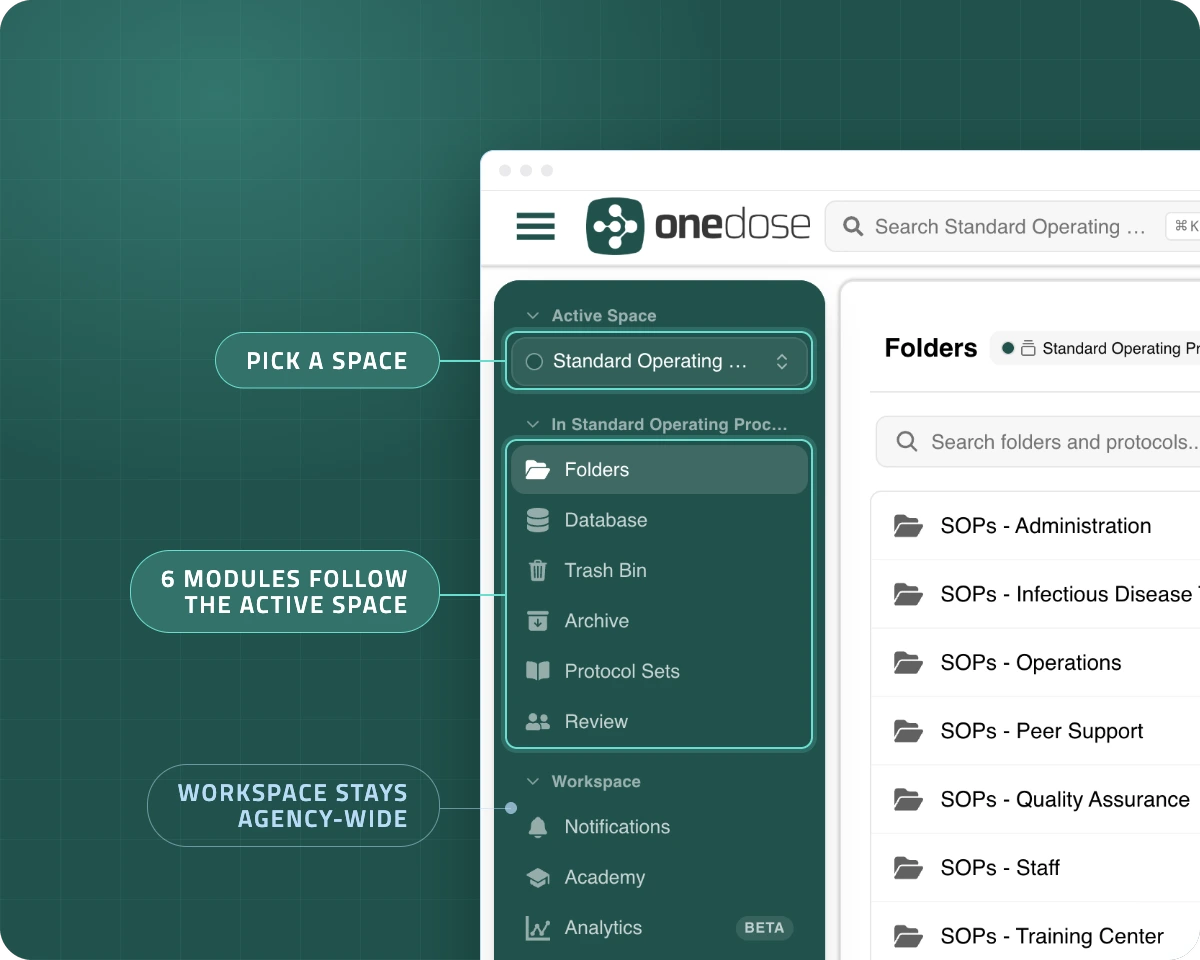The width and height of the screenshot is (1200, 960).
Task: Open the Trash Bin module
Action: [659, 570]
